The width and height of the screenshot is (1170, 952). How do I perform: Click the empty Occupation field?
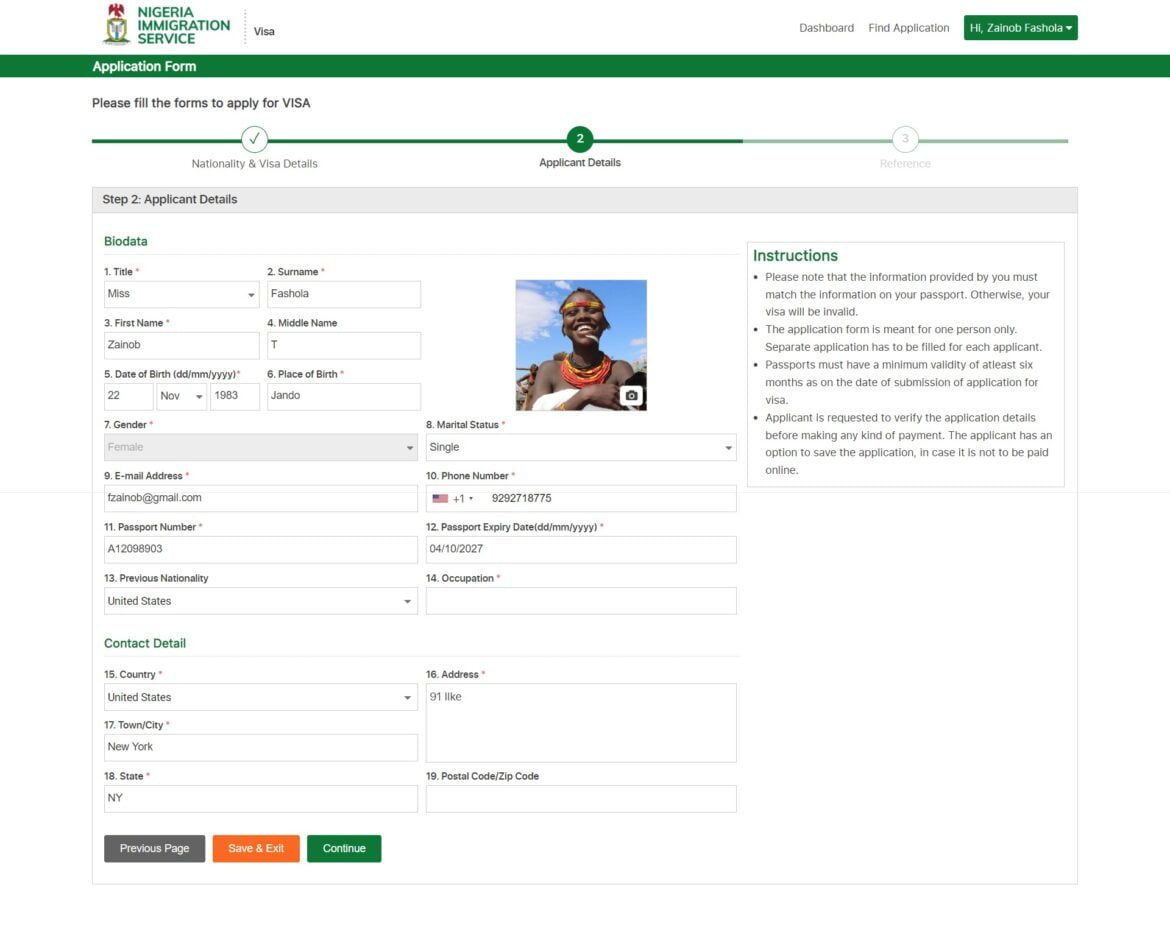click(x=580, y=601)
